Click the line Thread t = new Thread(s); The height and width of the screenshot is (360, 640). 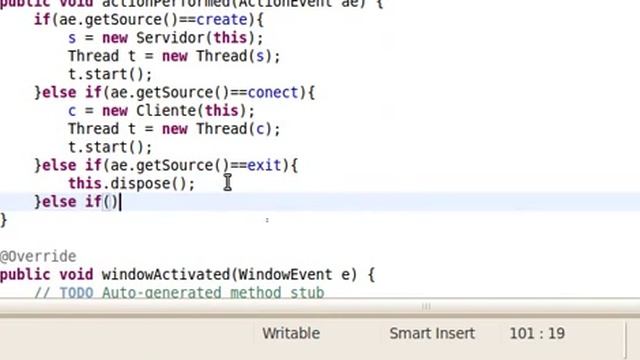174,56
